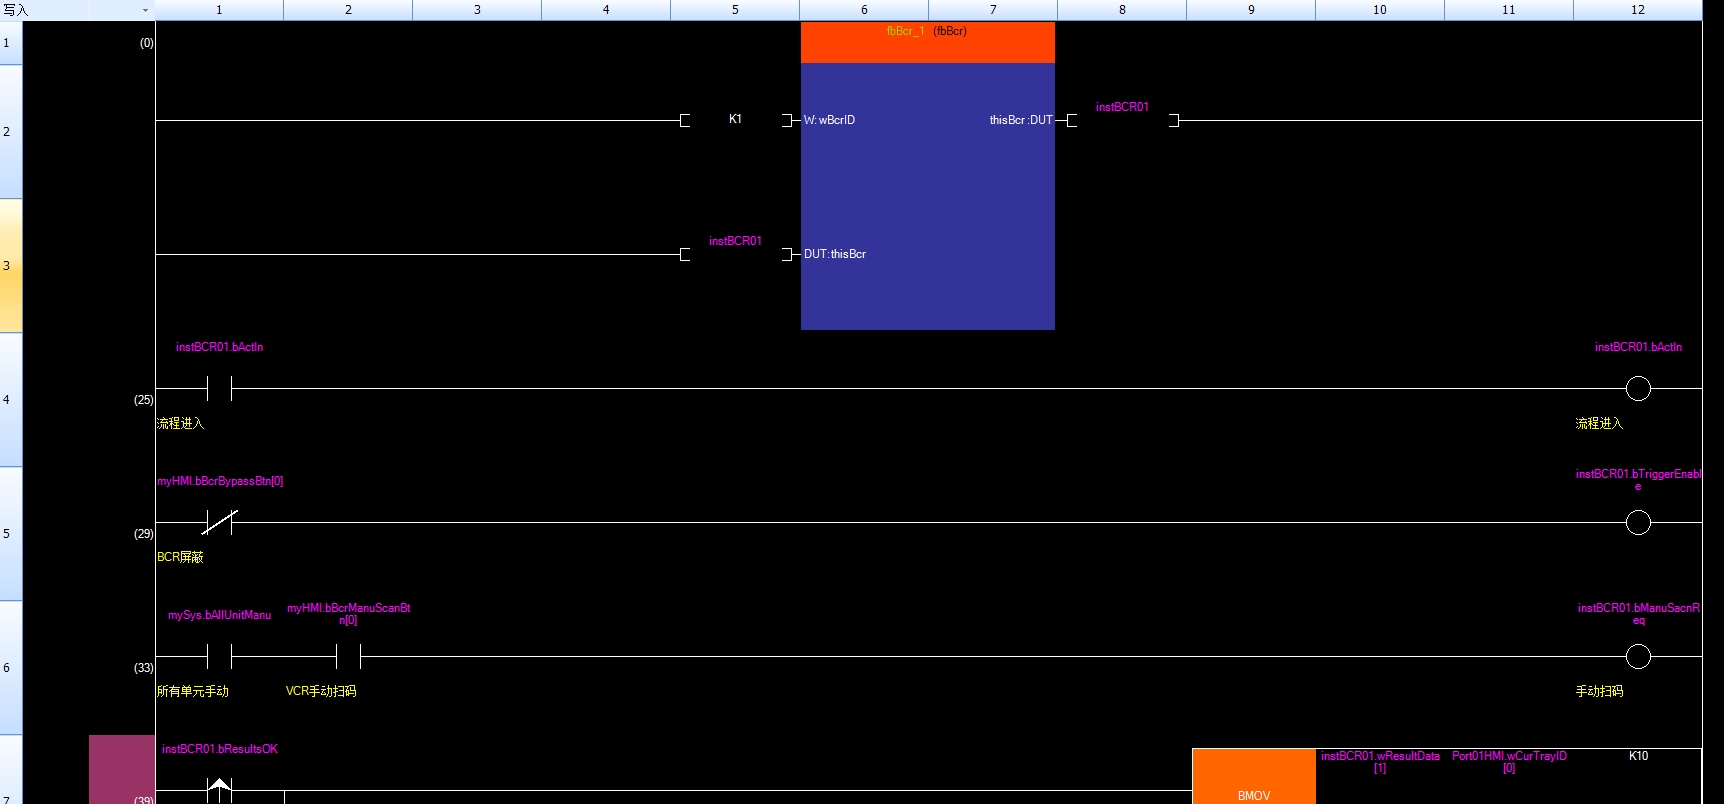1724x804 pixels.
Task: Select the instBCR01.bResultsOK rising-edge contact
Action: (219, 789)
